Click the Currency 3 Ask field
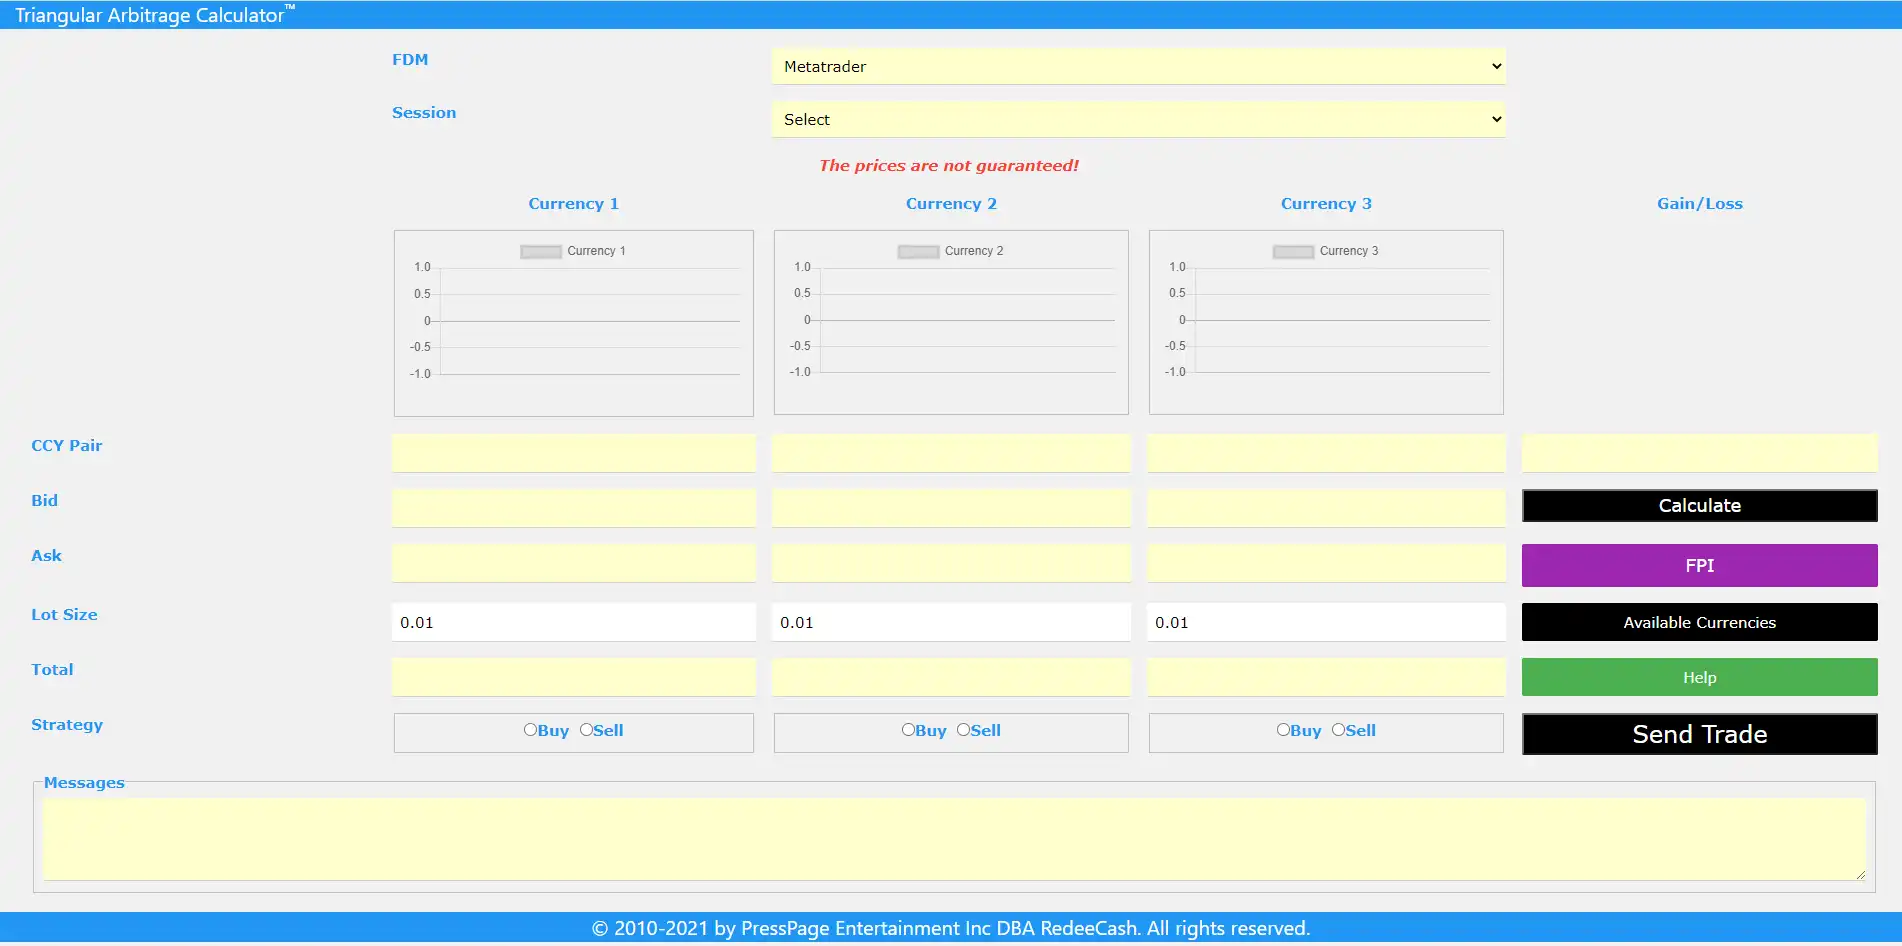Image resolution: width=1902 pixels, height=946 pixels. 1326,563
